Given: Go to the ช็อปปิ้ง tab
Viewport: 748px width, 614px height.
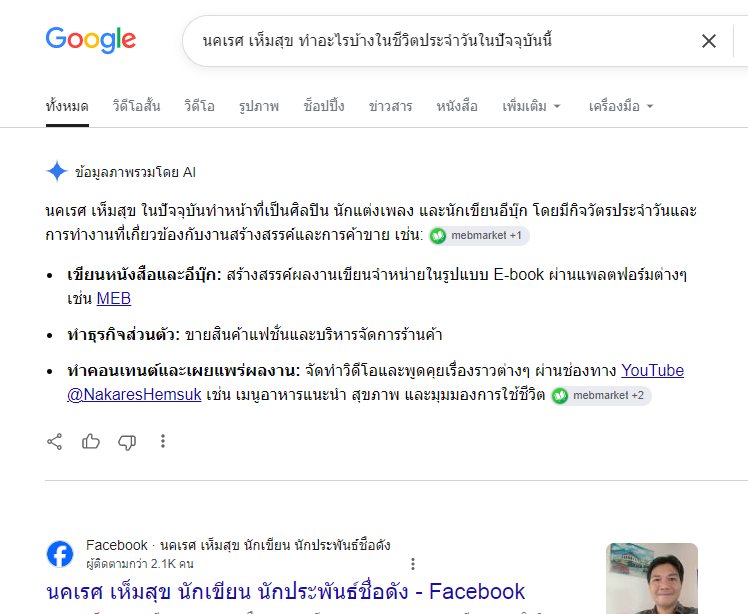Looking at the screenshot, I should coord(324,106).
